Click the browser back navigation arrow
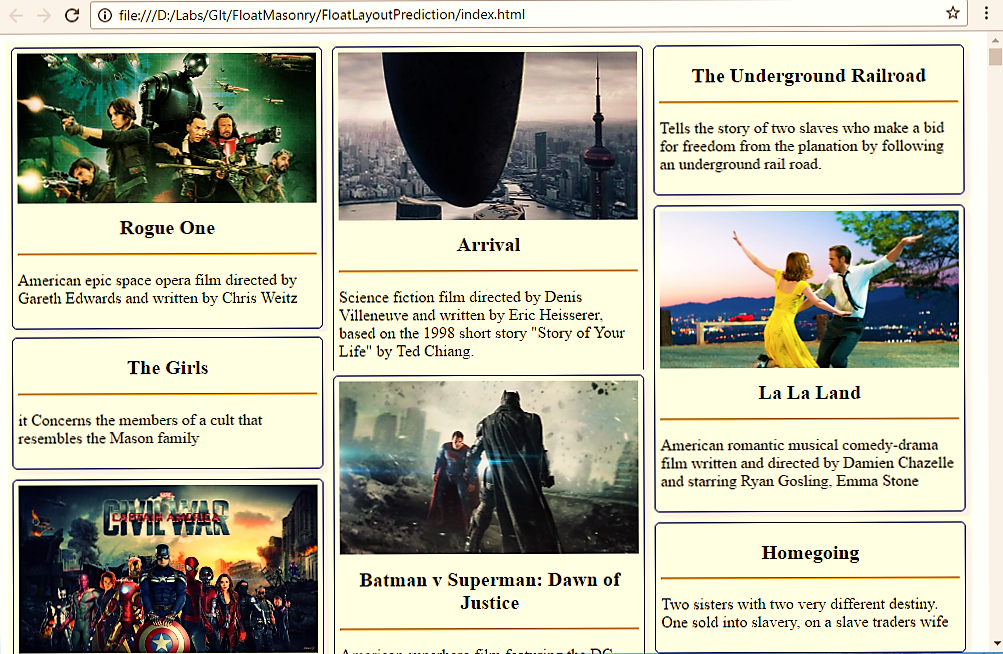The image size is (1003, 654). (14, 15)
